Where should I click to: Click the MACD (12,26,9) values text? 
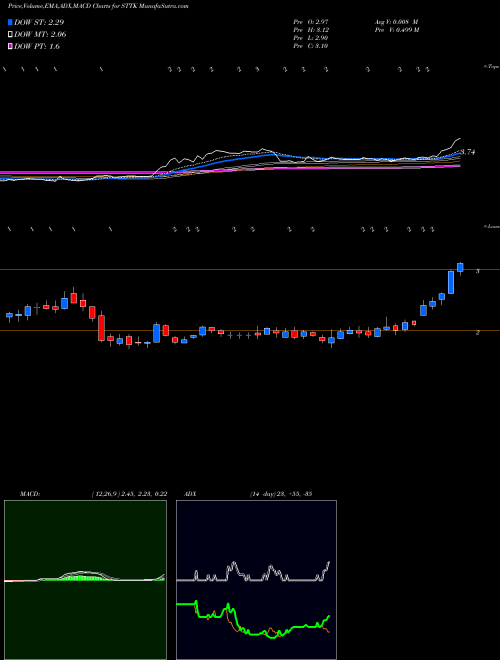129,494
